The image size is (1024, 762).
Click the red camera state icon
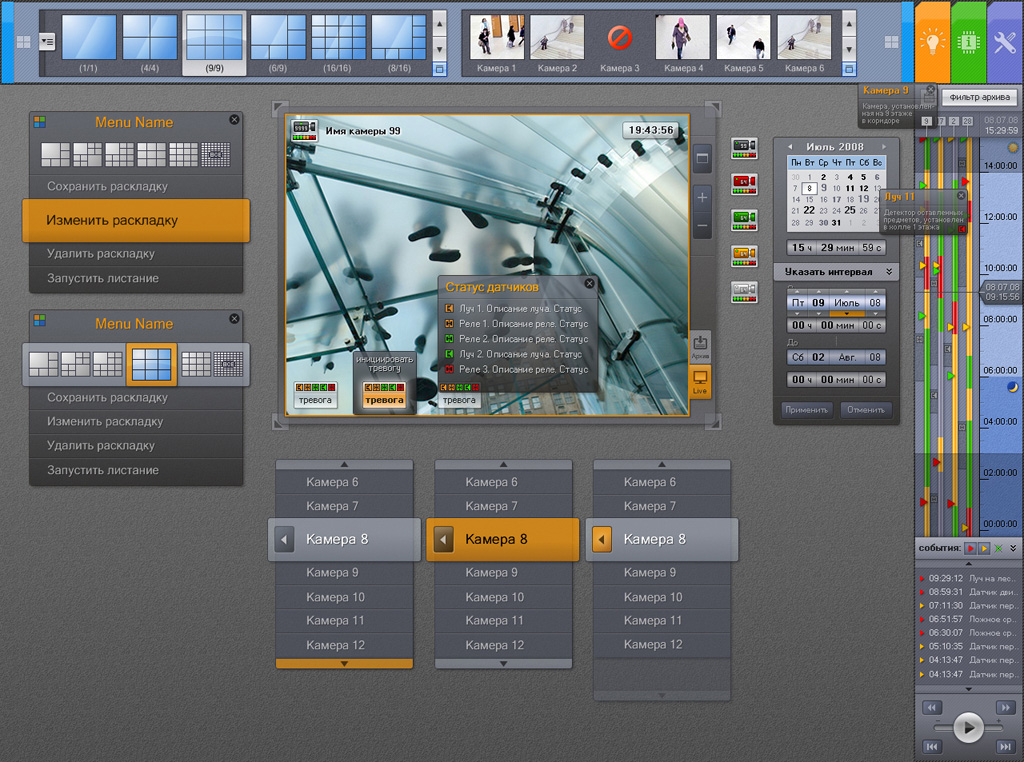[744, 184]
